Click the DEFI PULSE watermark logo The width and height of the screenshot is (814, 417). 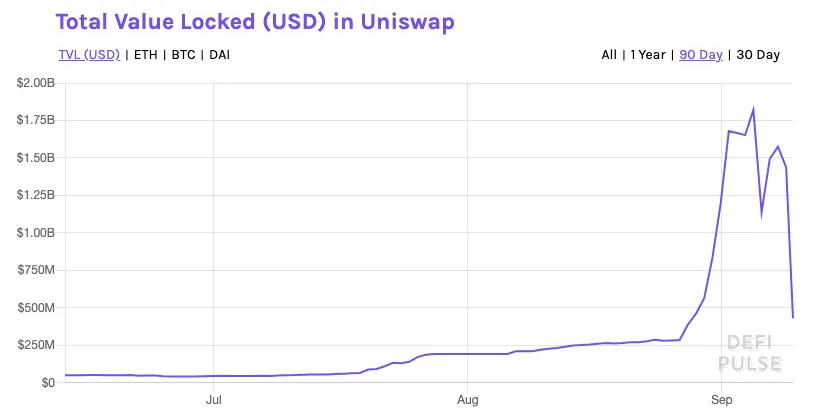tap(750, 353)
